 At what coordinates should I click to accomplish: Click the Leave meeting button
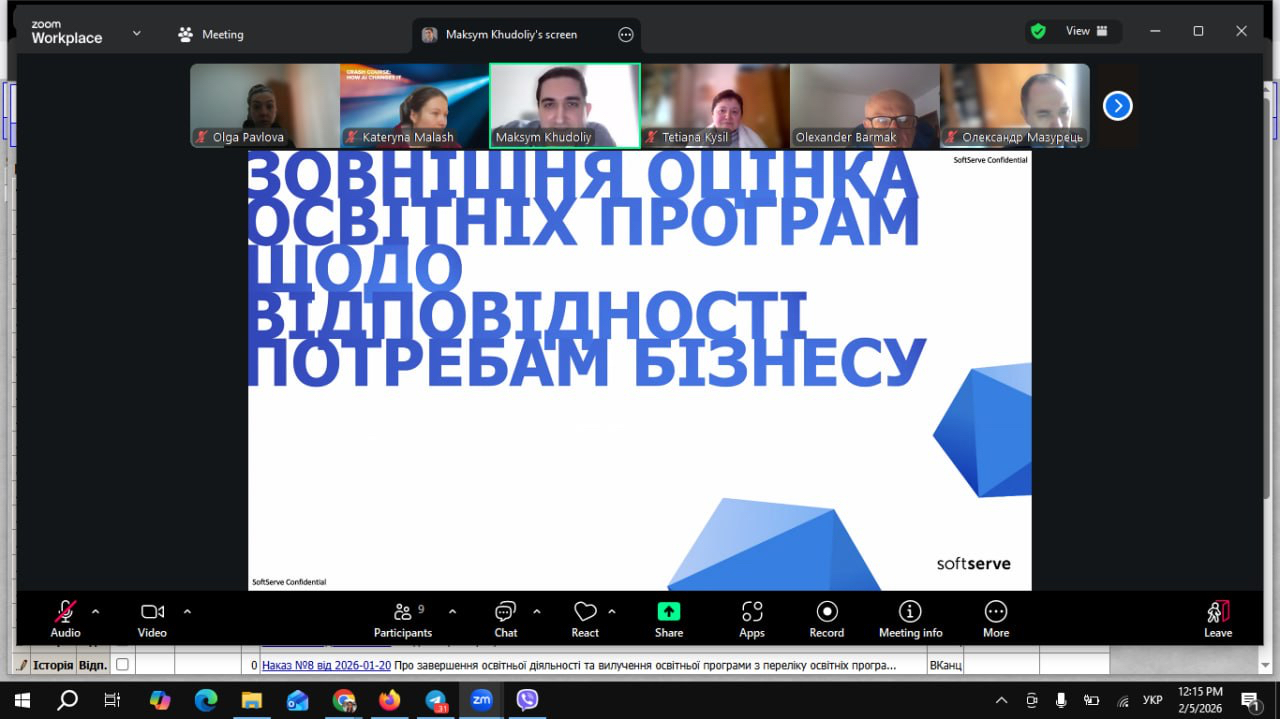(x=1217, y=618)
